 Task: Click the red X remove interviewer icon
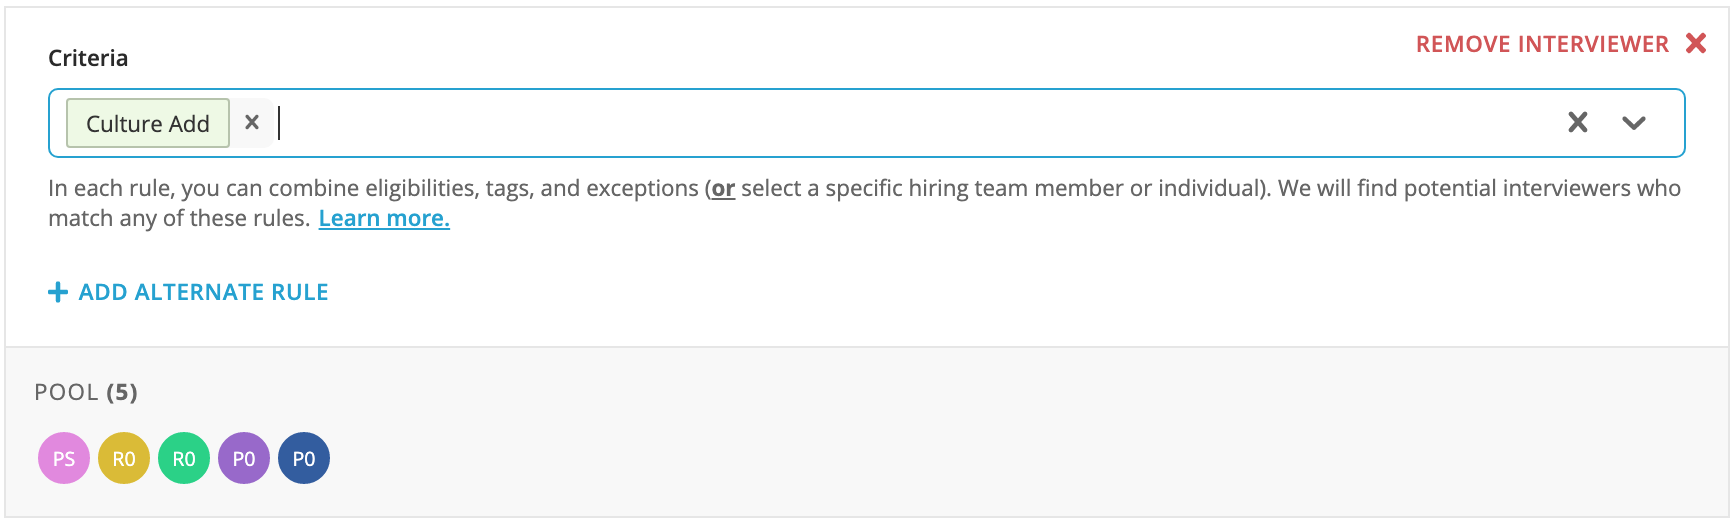pos(1696,43)
